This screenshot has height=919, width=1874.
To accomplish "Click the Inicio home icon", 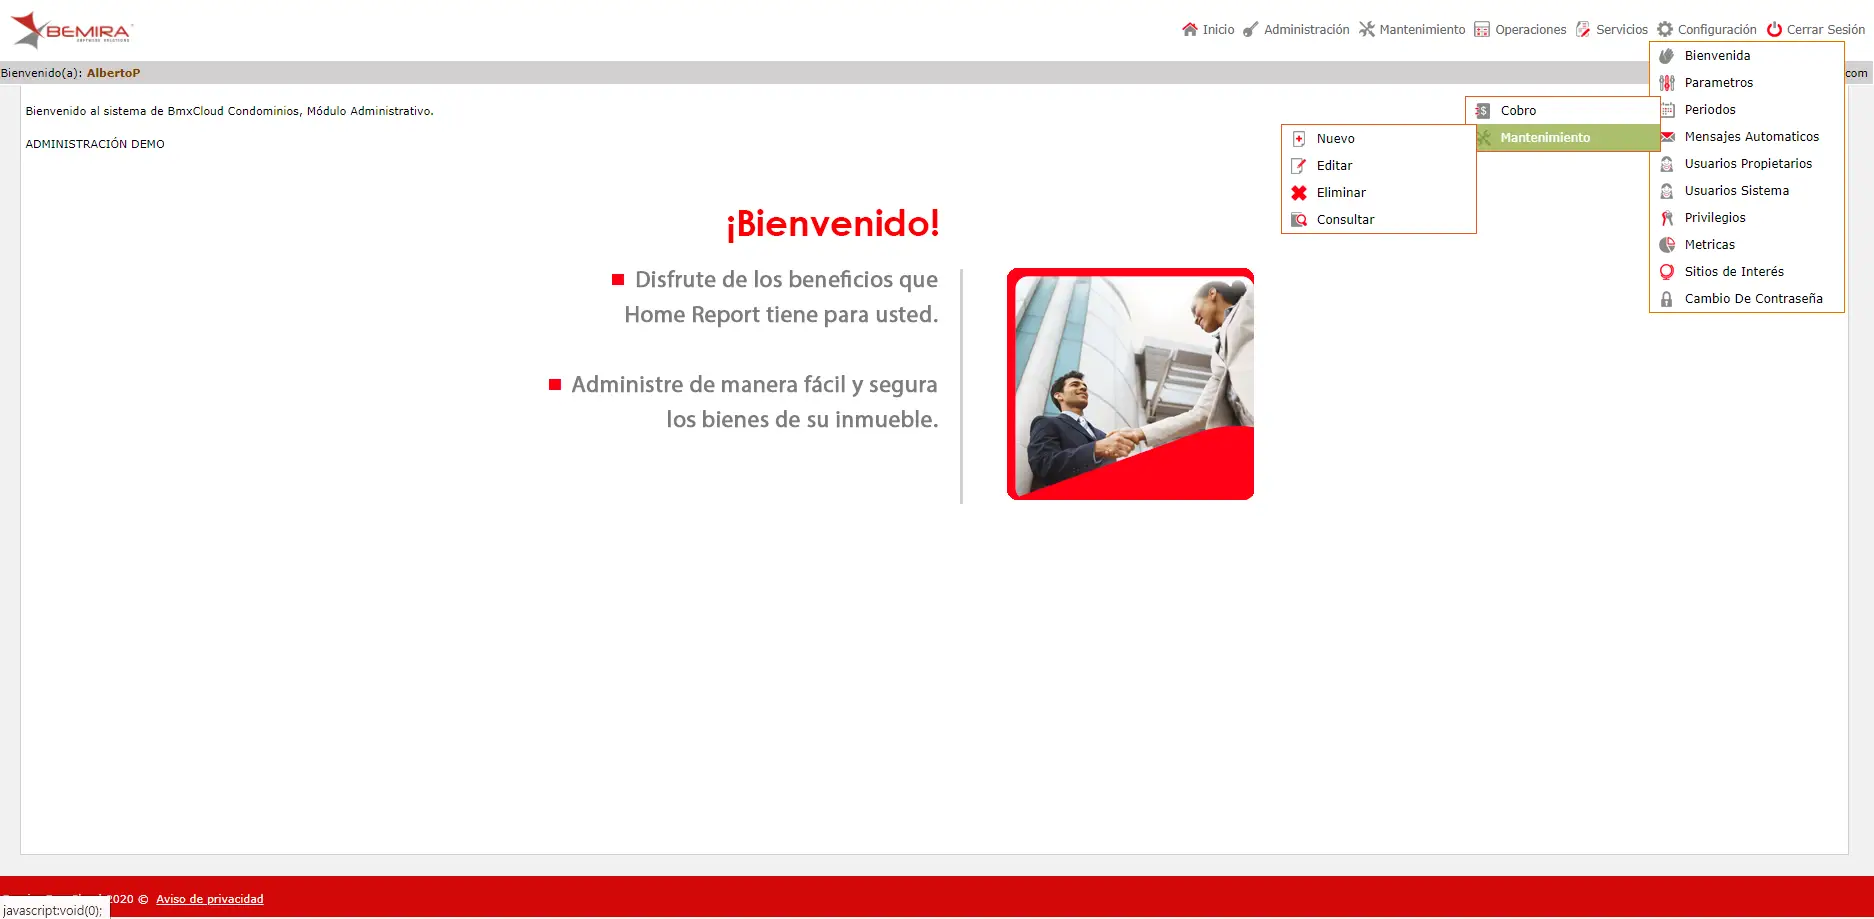I will click(1190, 29).
